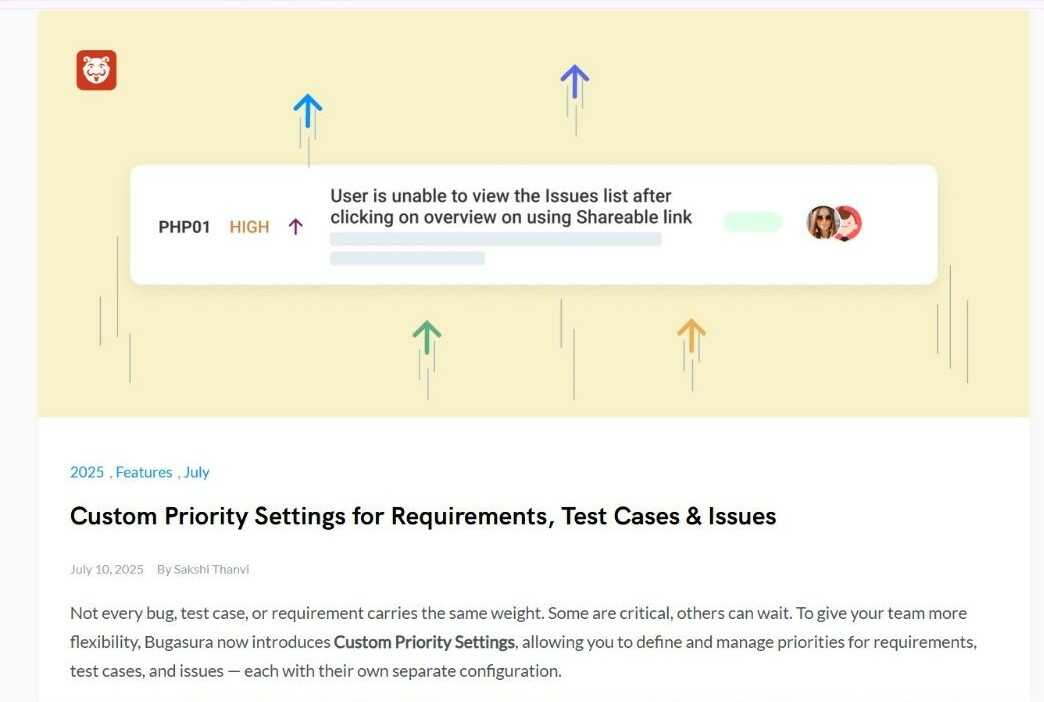Image resolution: width=1044 pixels, height=702 pixels.
Task: Click the woman's avatar on issue card
Action: point(822,223)
